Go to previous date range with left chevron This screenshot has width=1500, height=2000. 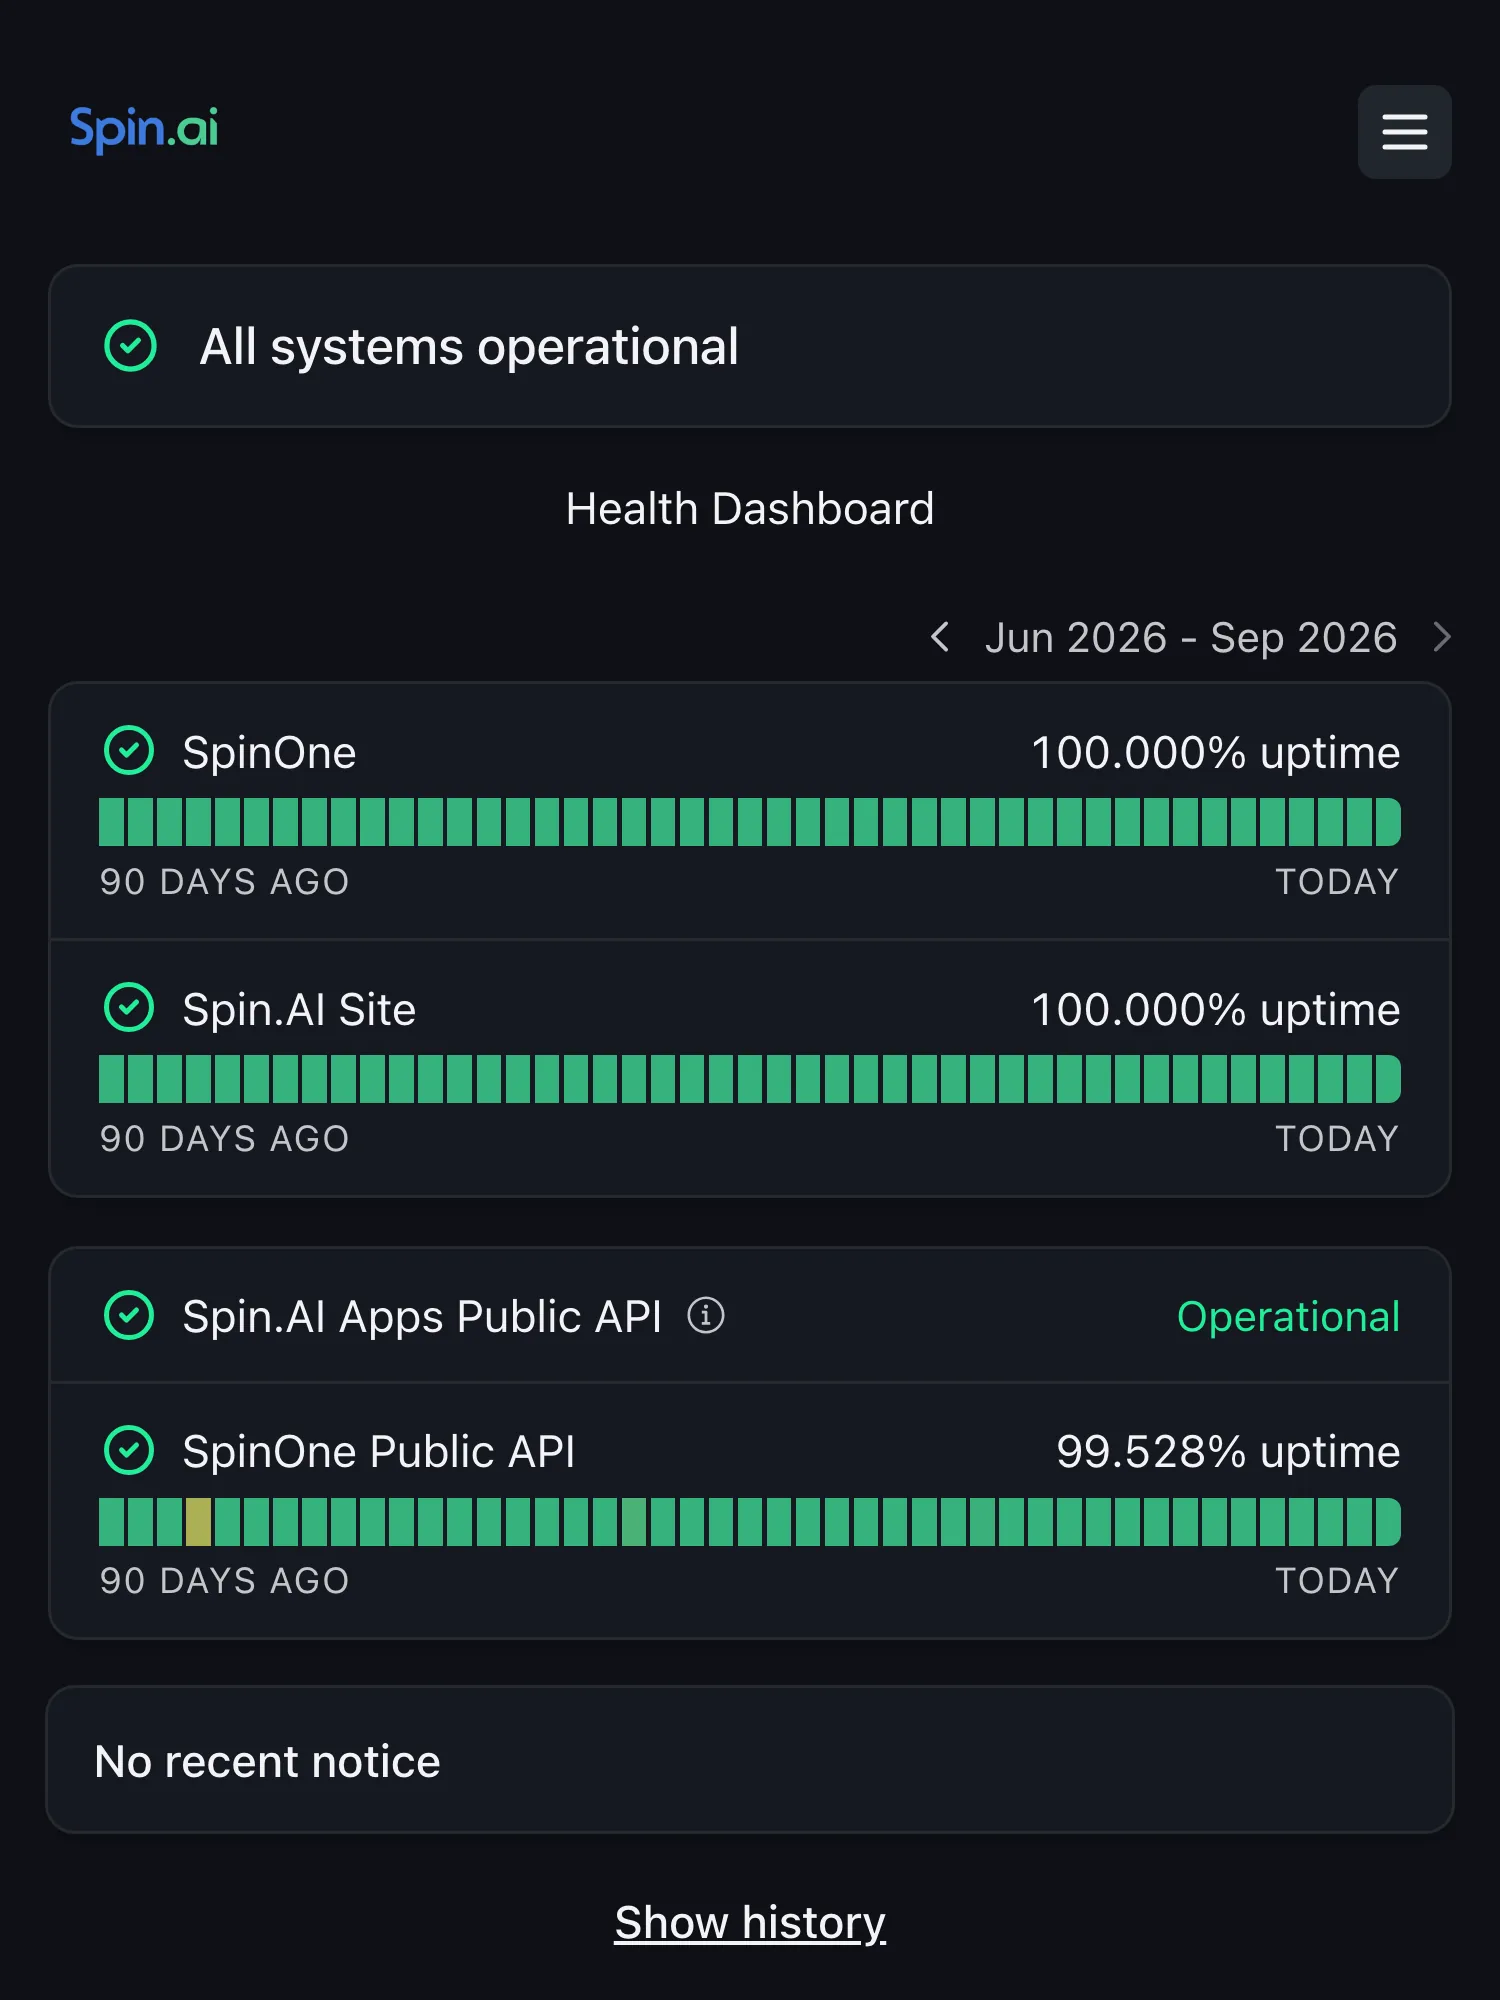tap(940, 637)
